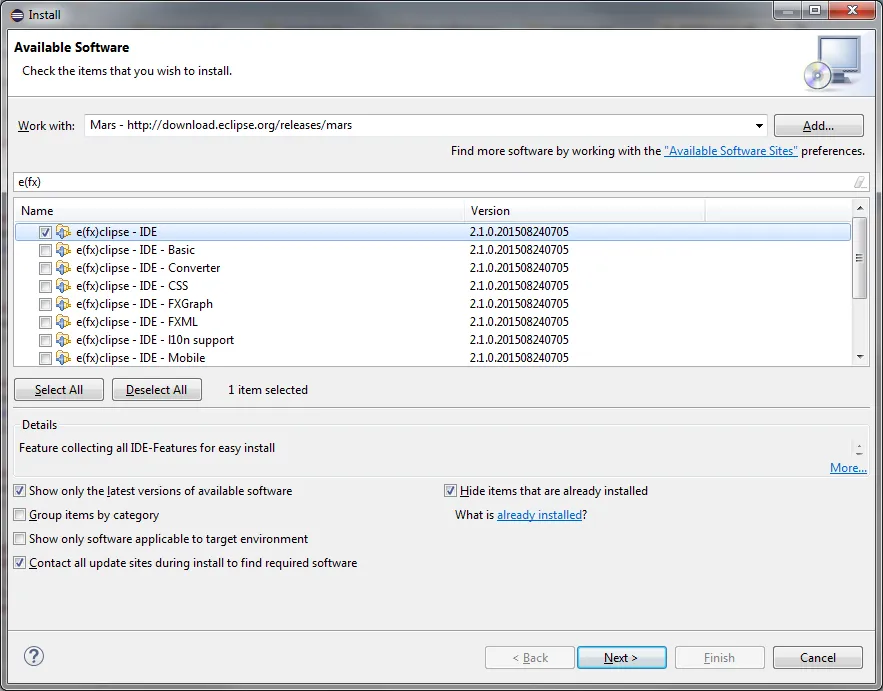The height and width of the screenshot is (691, 883).
Task: Click the Details scroll up arrow
Action: 859,445
